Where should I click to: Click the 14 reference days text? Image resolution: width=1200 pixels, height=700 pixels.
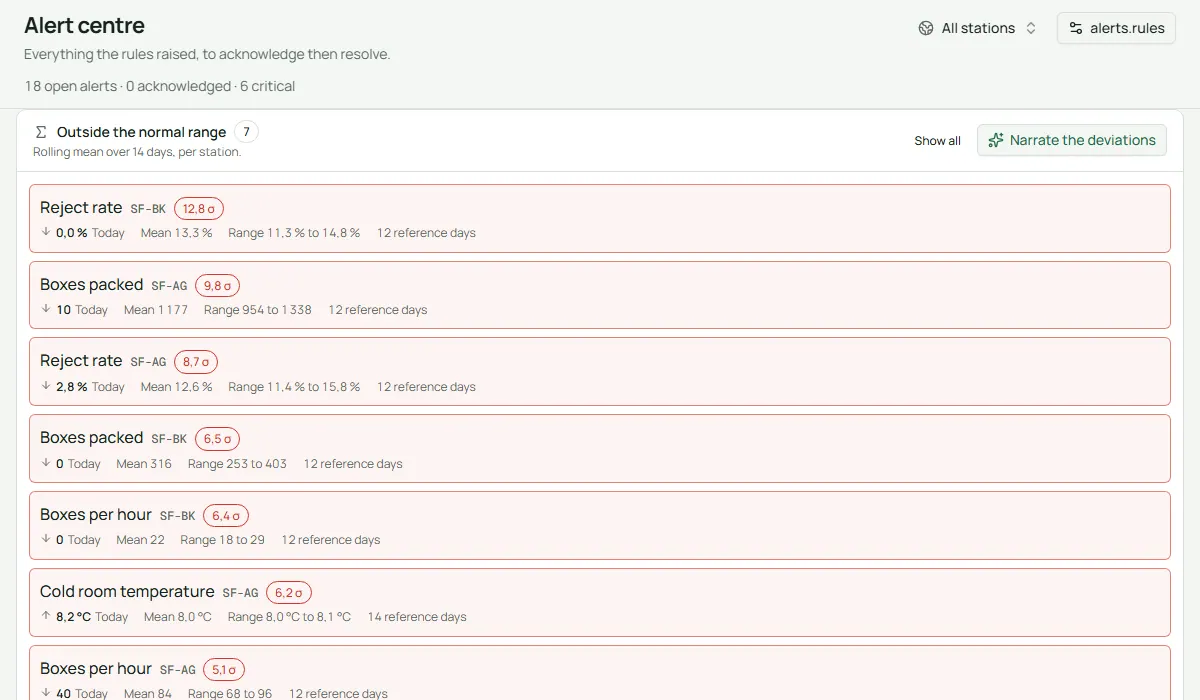click(x=417, y=617)
